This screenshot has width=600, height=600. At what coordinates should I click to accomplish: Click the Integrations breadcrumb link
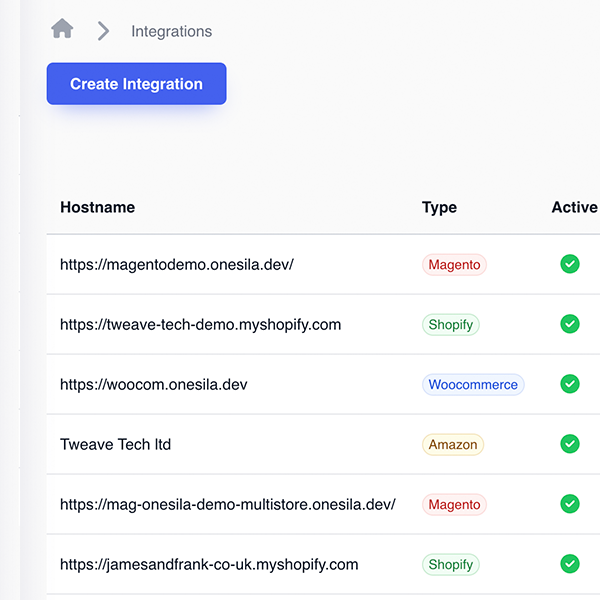(x=171, y=31)
